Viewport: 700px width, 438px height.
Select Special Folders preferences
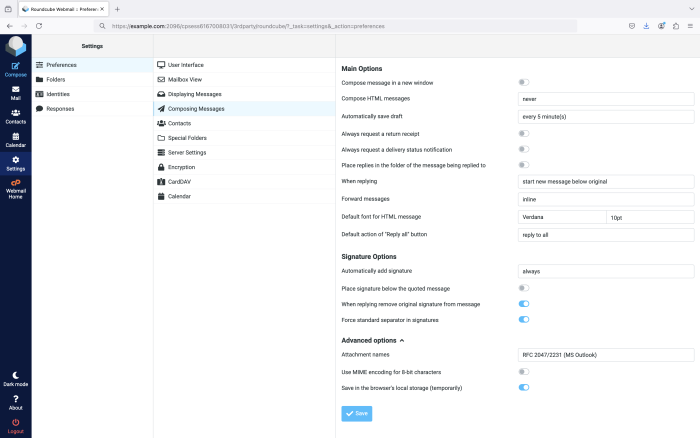pos(244,138)
